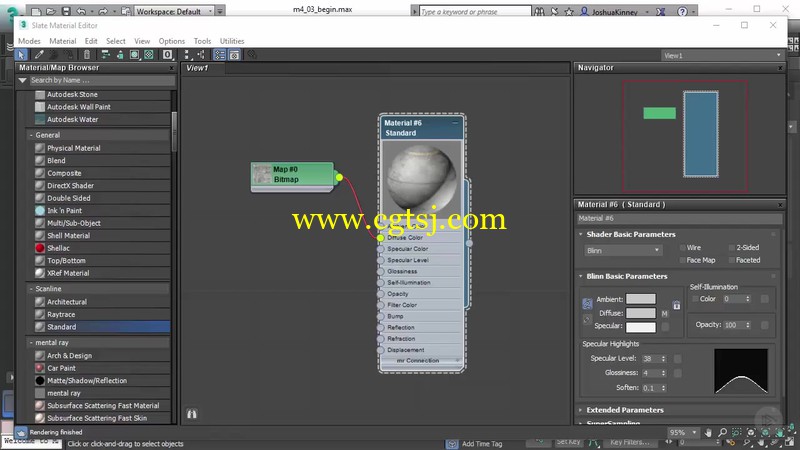Click Specular Level map slot button

pyautogui.click(x=678, y=359)
